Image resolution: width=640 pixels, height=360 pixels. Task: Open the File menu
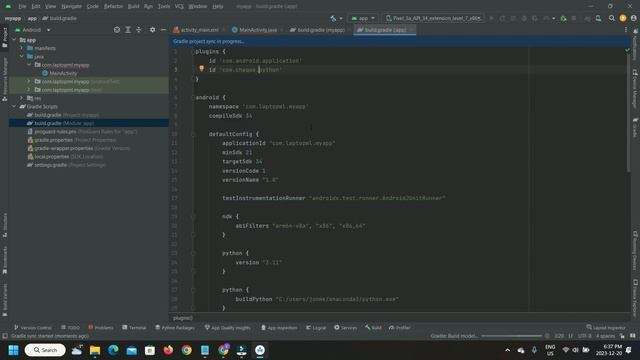(22, 7)
